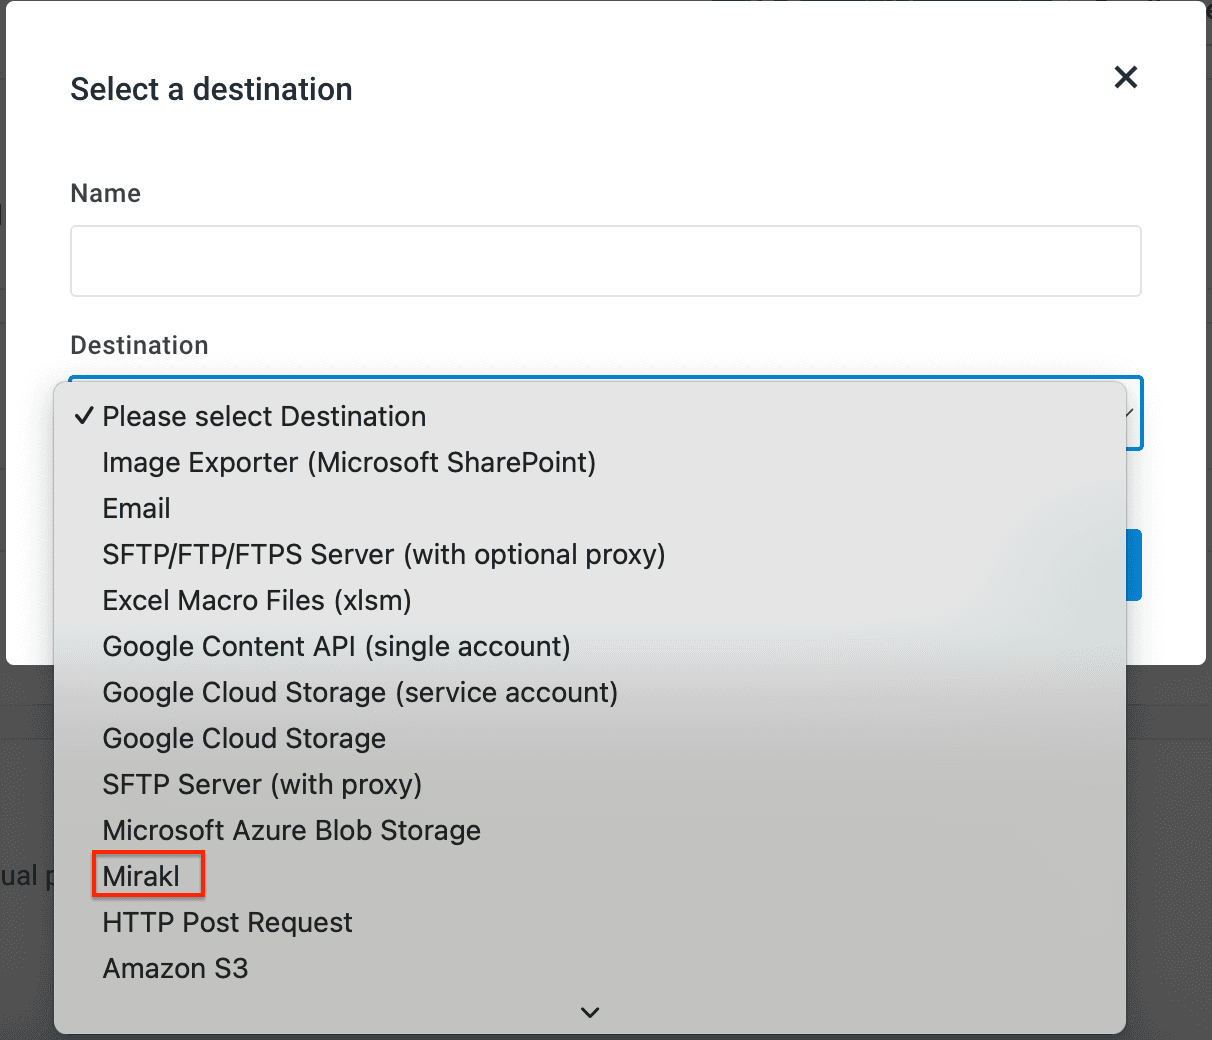Choose SFTP Server (with proxy)

point(262,784)
